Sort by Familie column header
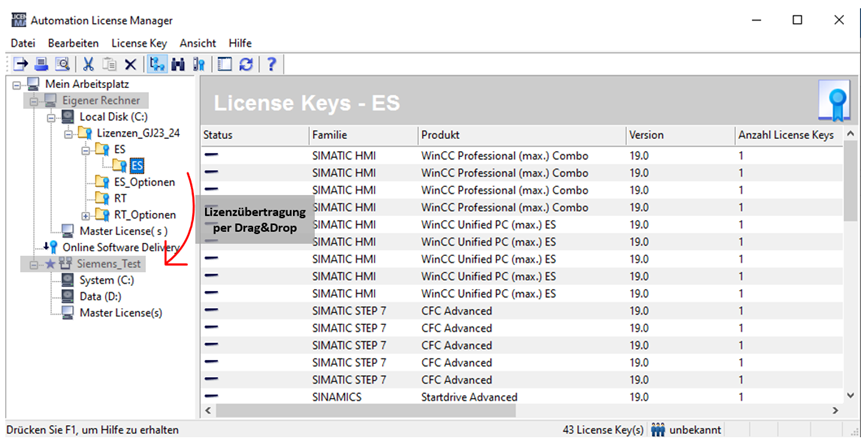 coord(363,135)
